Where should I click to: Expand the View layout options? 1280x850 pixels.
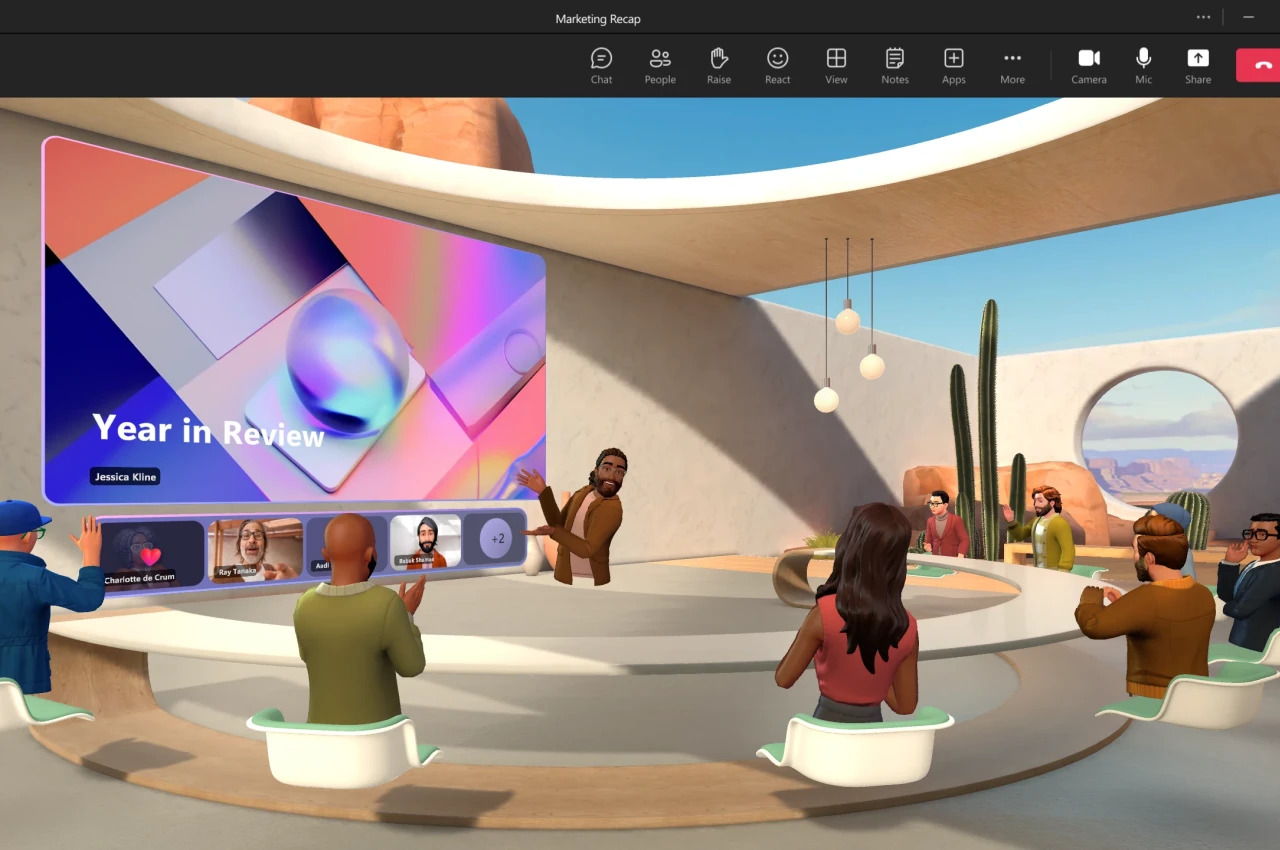tap(836, 66)
